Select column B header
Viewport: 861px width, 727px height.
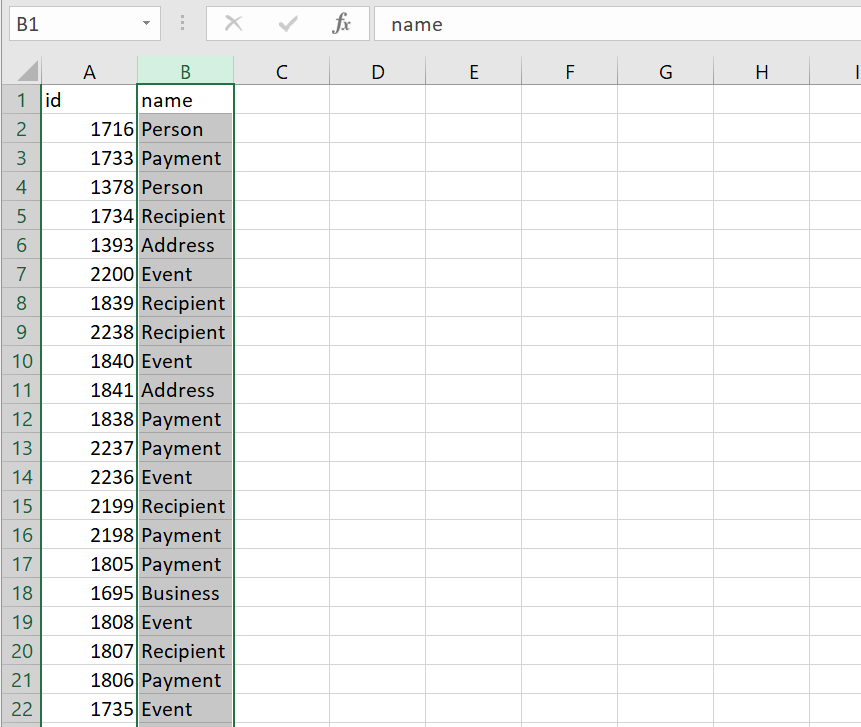(x=186, y=72)
